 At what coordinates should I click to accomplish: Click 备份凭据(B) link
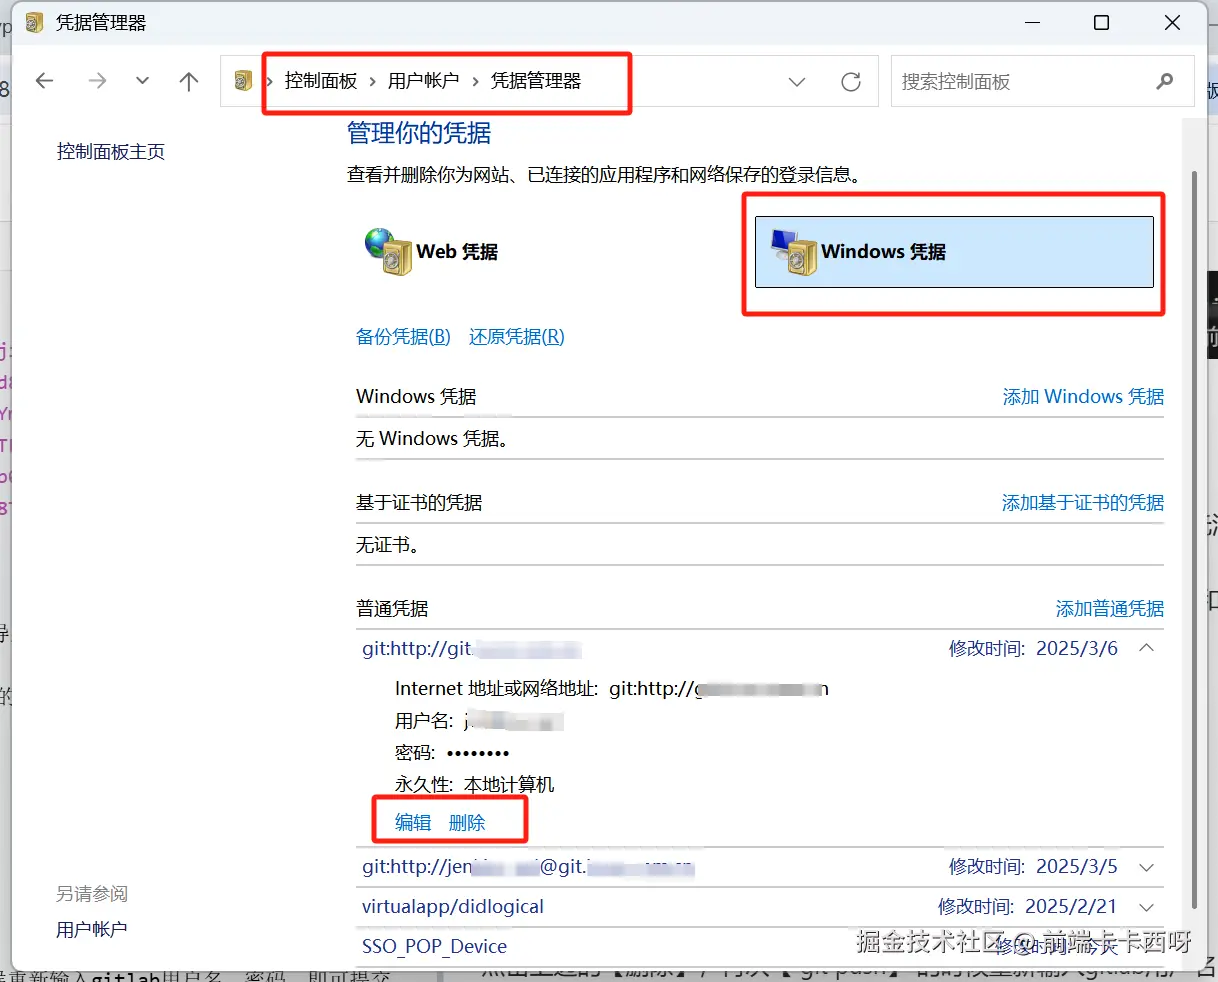point(403,337)
